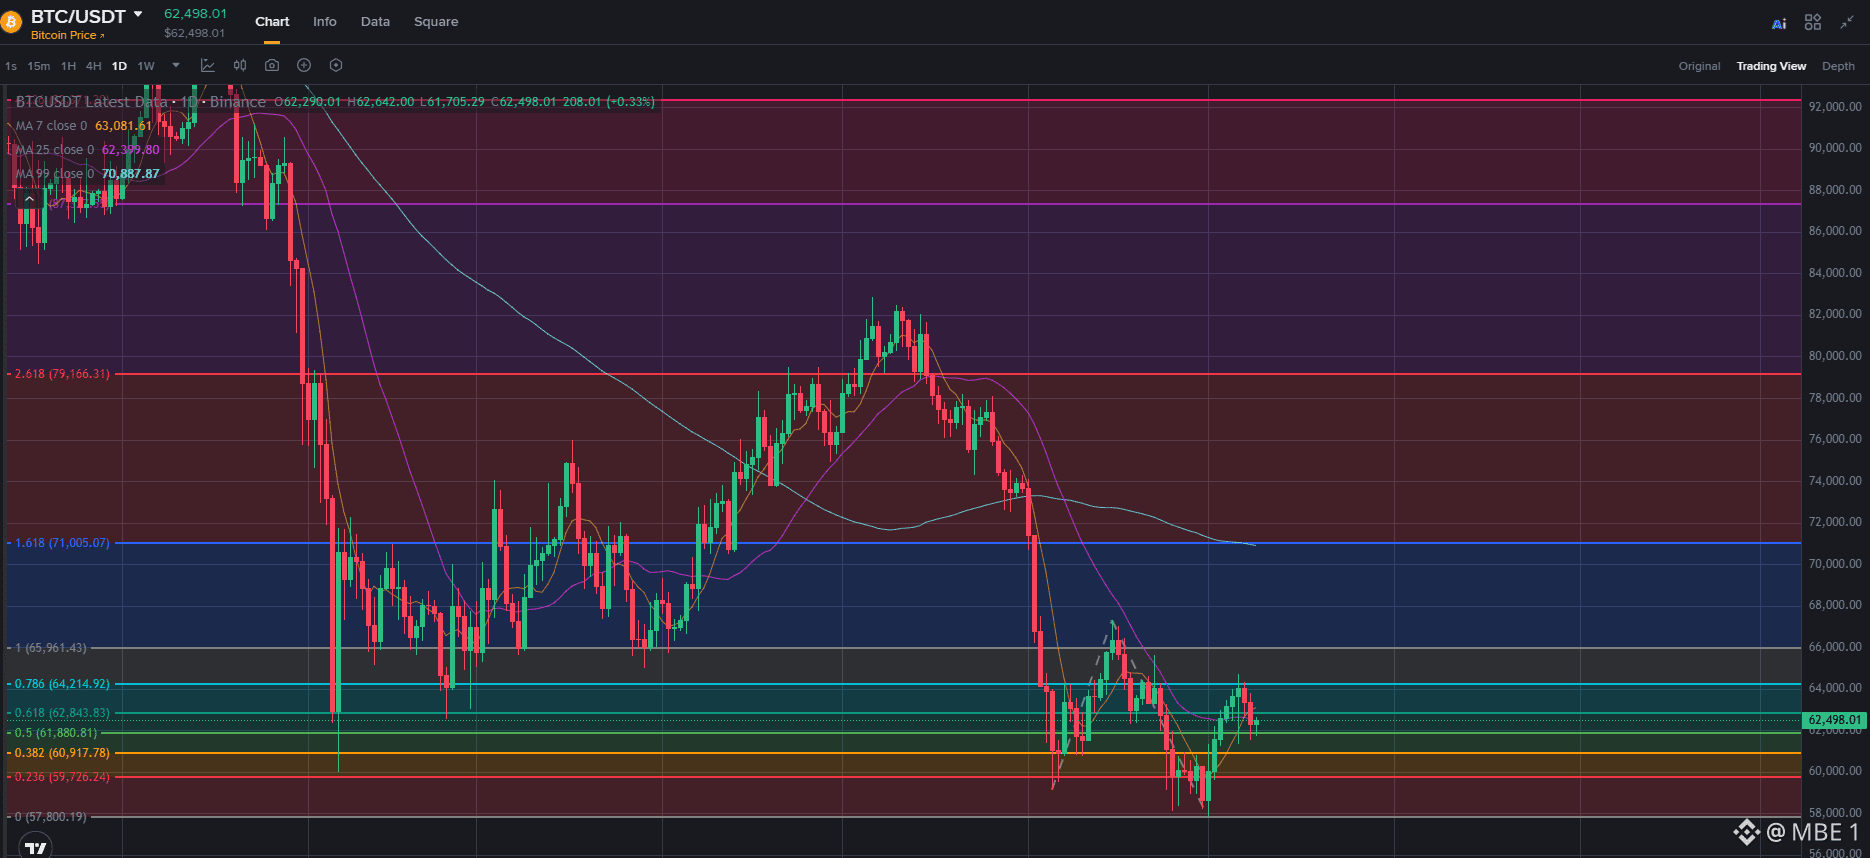Select the MA 99 close indicator legend

point(87,174)
